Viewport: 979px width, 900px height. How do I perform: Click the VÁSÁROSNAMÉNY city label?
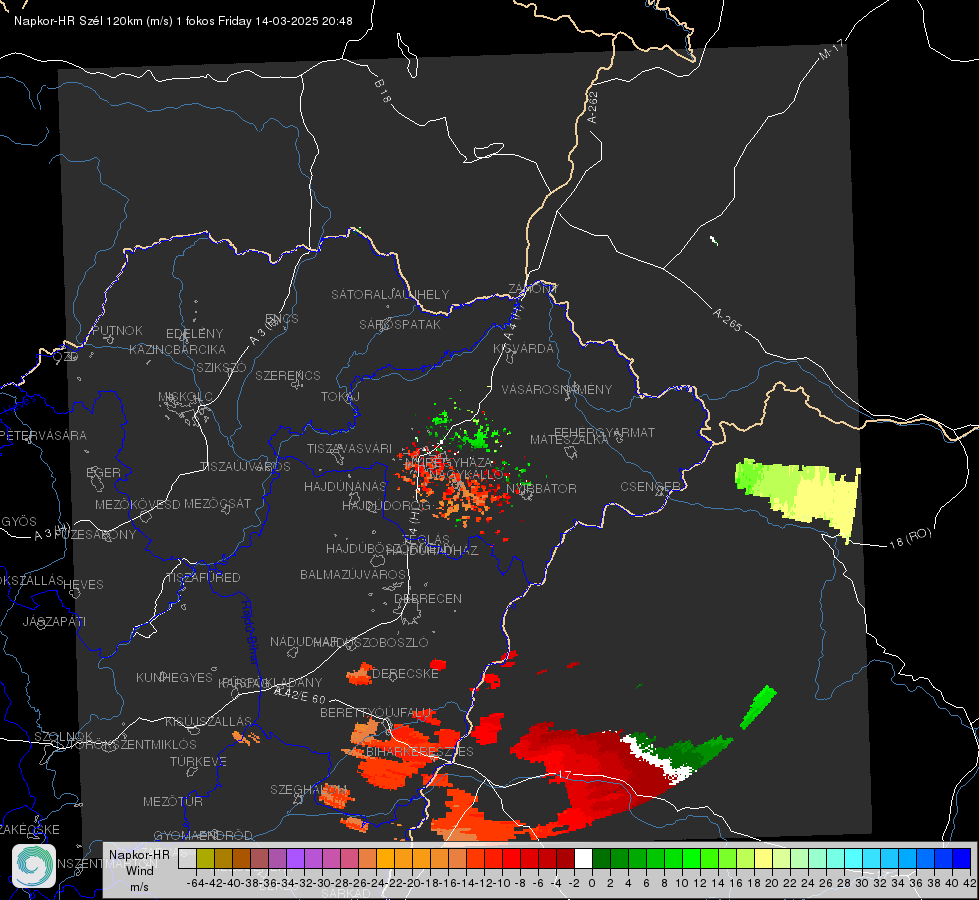pos(557,389)
